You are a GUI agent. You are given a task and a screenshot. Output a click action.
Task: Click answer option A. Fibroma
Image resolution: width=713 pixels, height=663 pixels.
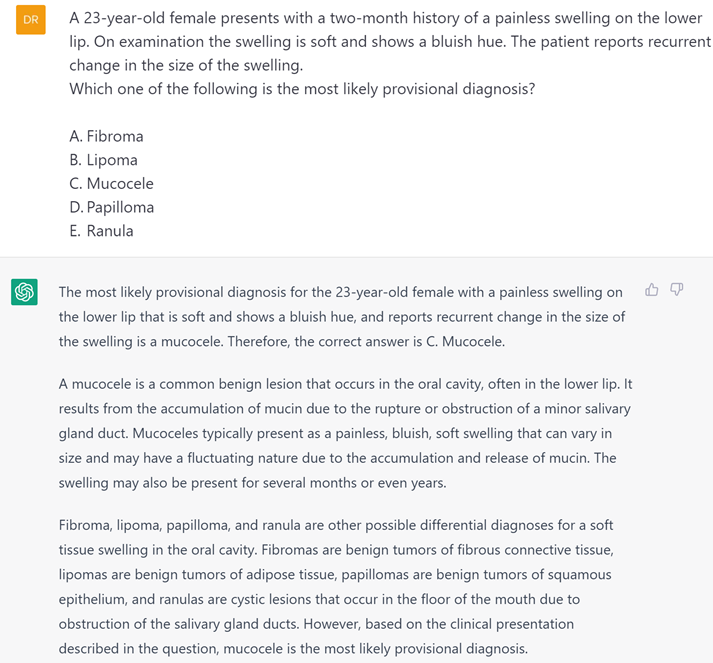click(107, 136)
